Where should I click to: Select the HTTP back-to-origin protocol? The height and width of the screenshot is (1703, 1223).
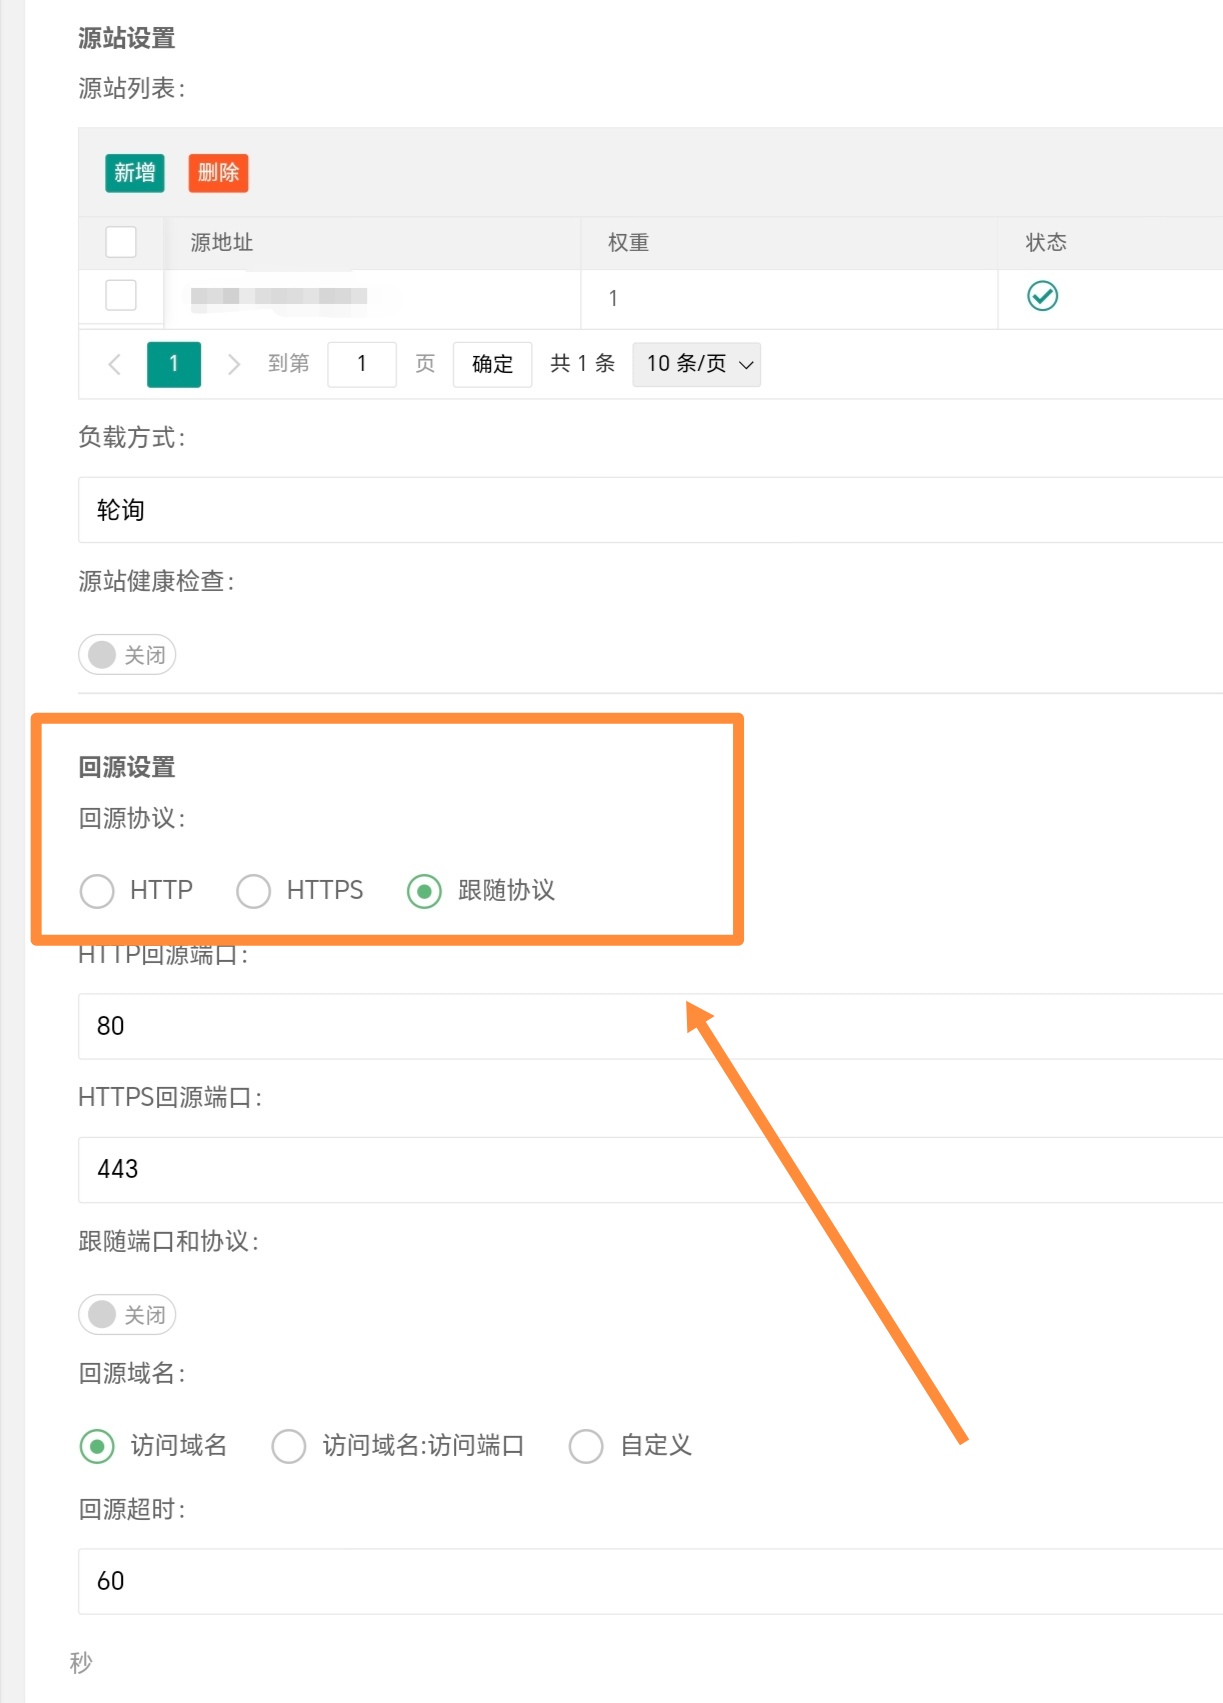pos(97,891)
